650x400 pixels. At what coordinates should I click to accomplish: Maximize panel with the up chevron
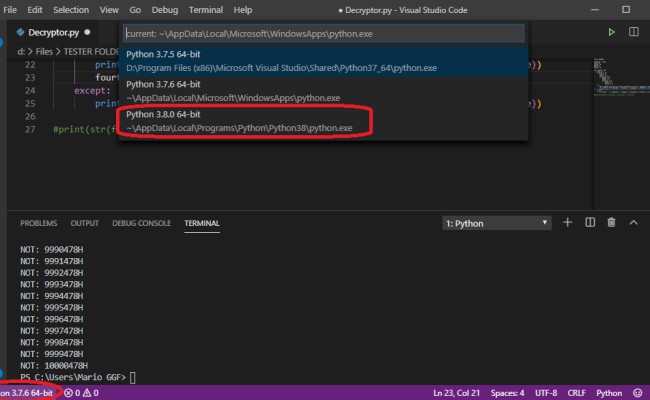coord(633,223)
